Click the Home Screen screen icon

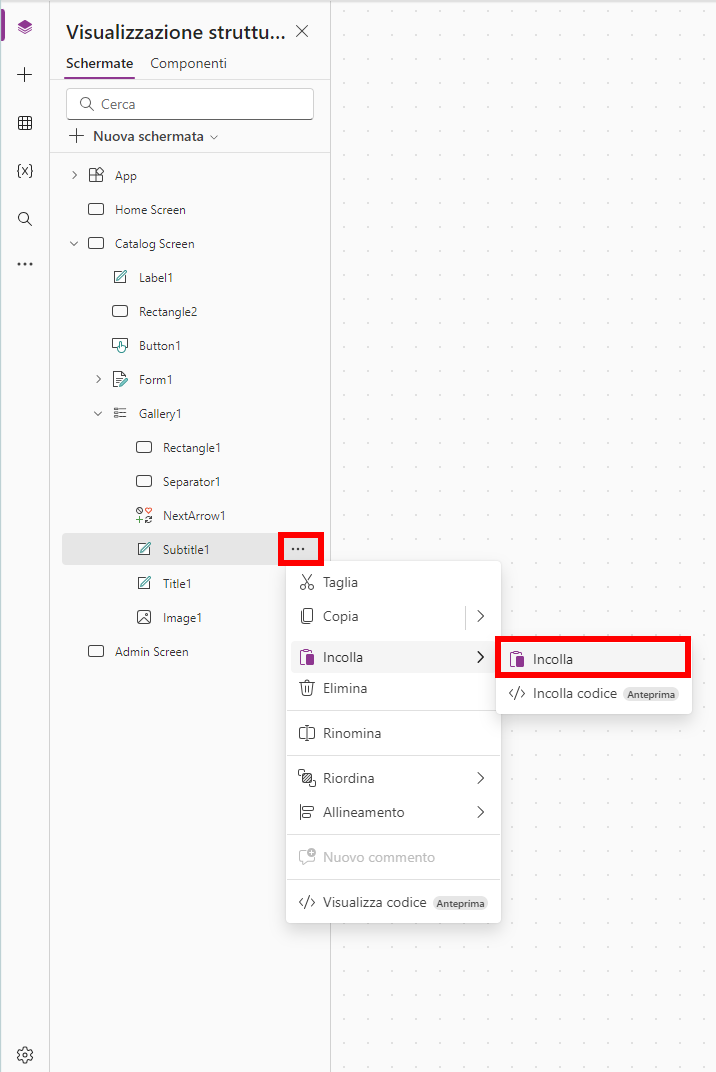(96, 209)
